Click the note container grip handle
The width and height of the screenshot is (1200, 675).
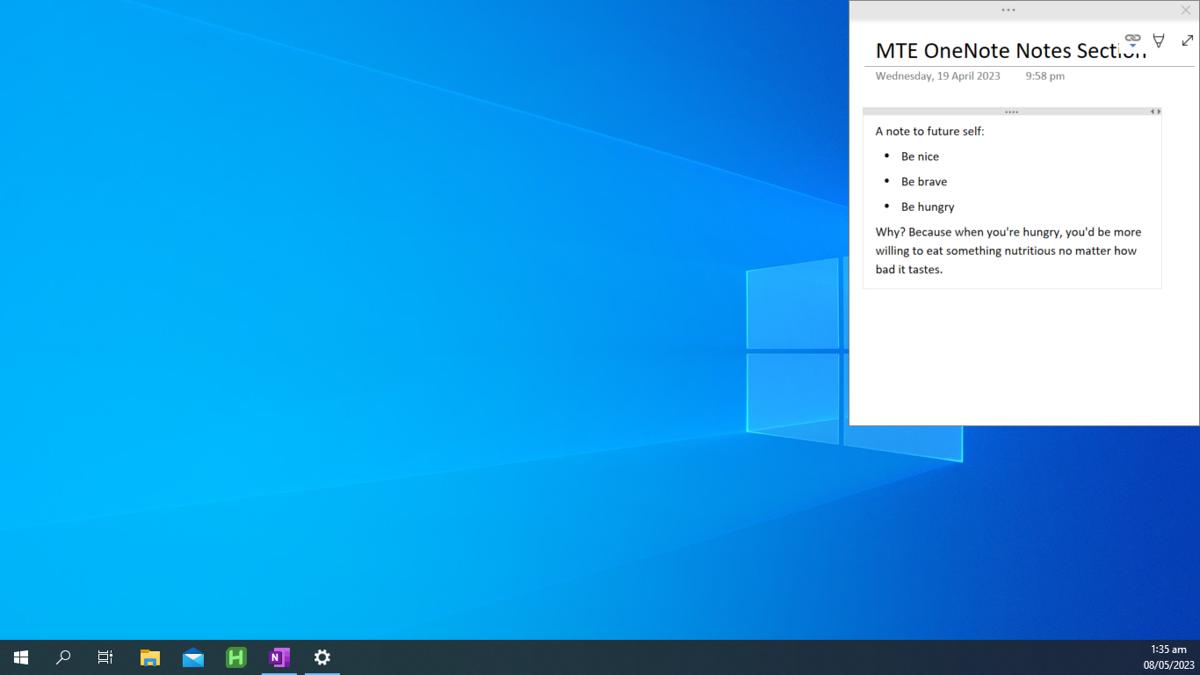(x=1011, y=111)
